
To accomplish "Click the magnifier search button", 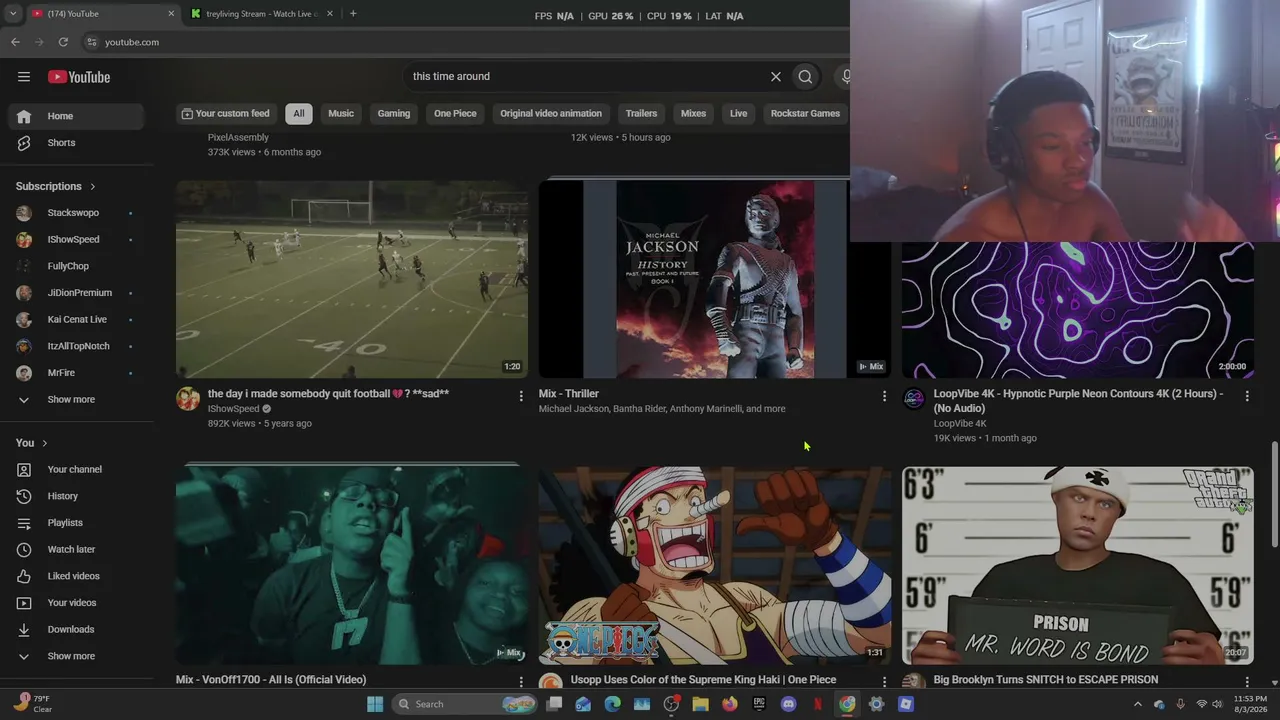I will (x=805, y=76).
